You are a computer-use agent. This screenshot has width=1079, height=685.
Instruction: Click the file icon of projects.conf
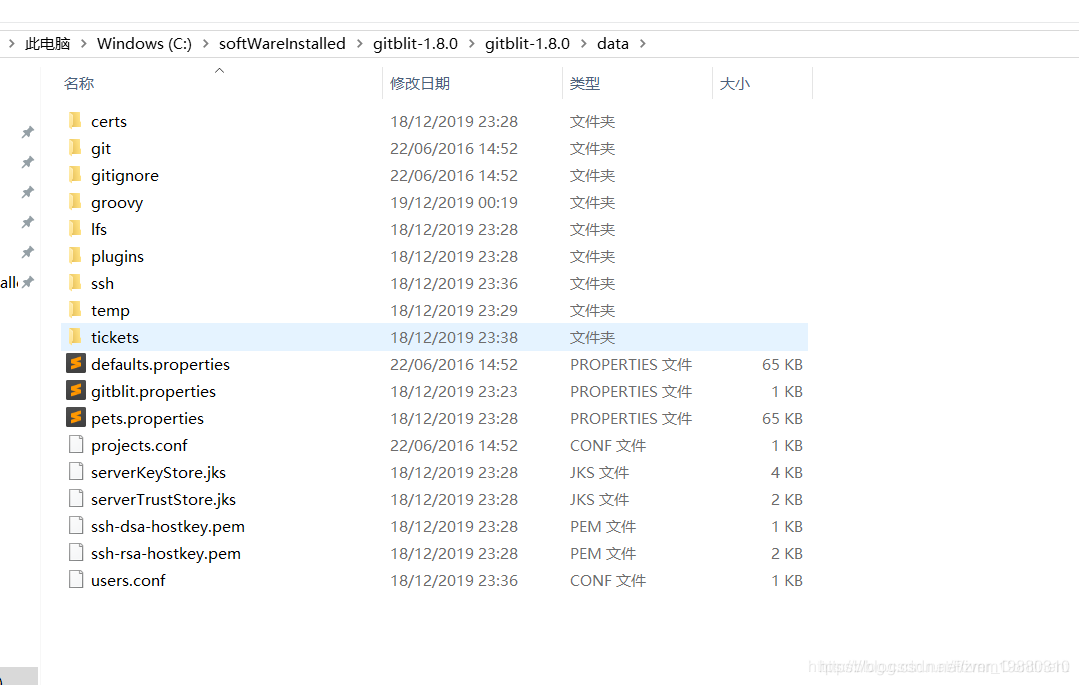[x=76, y=445]
